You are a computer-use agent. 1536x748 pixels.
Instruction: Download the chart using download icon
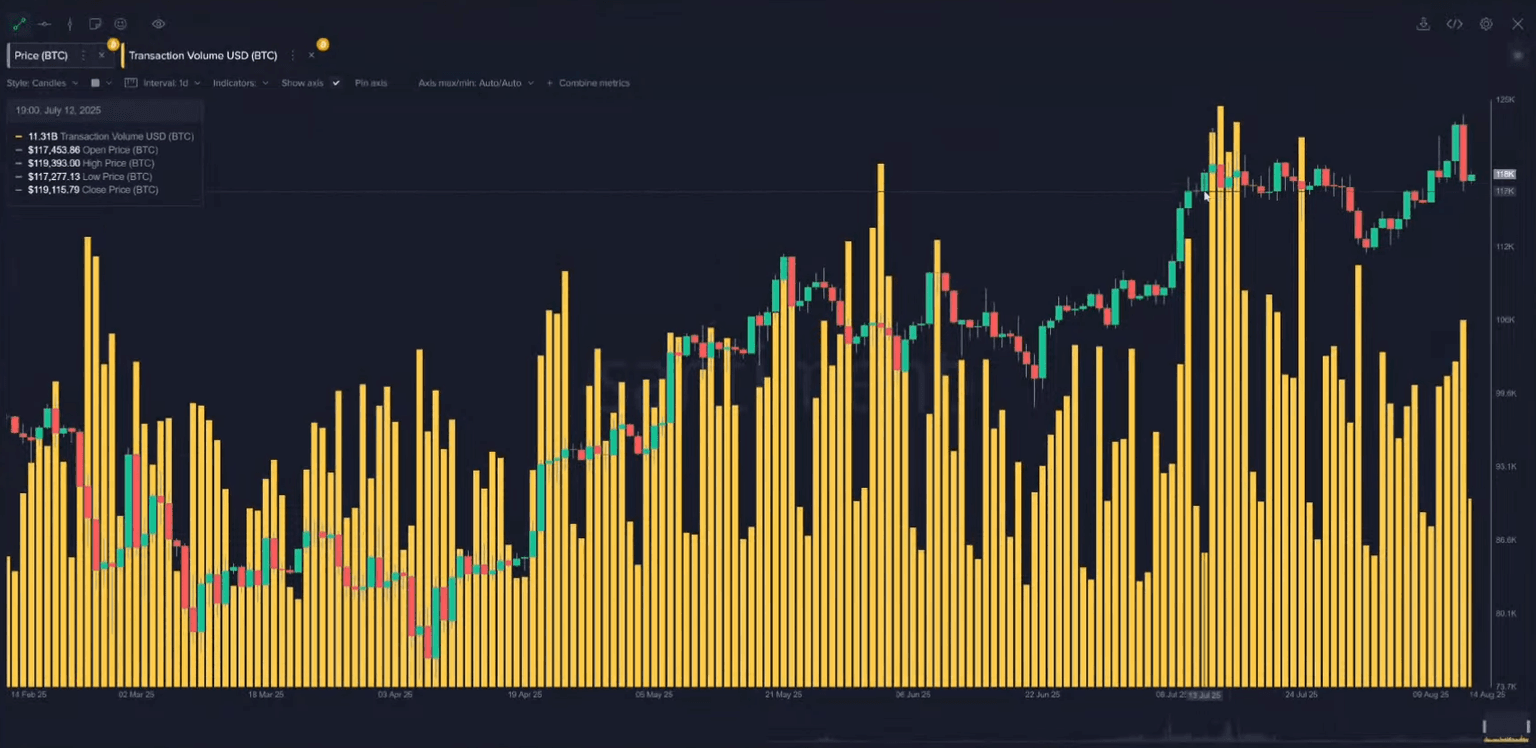tap(1423, 24)
